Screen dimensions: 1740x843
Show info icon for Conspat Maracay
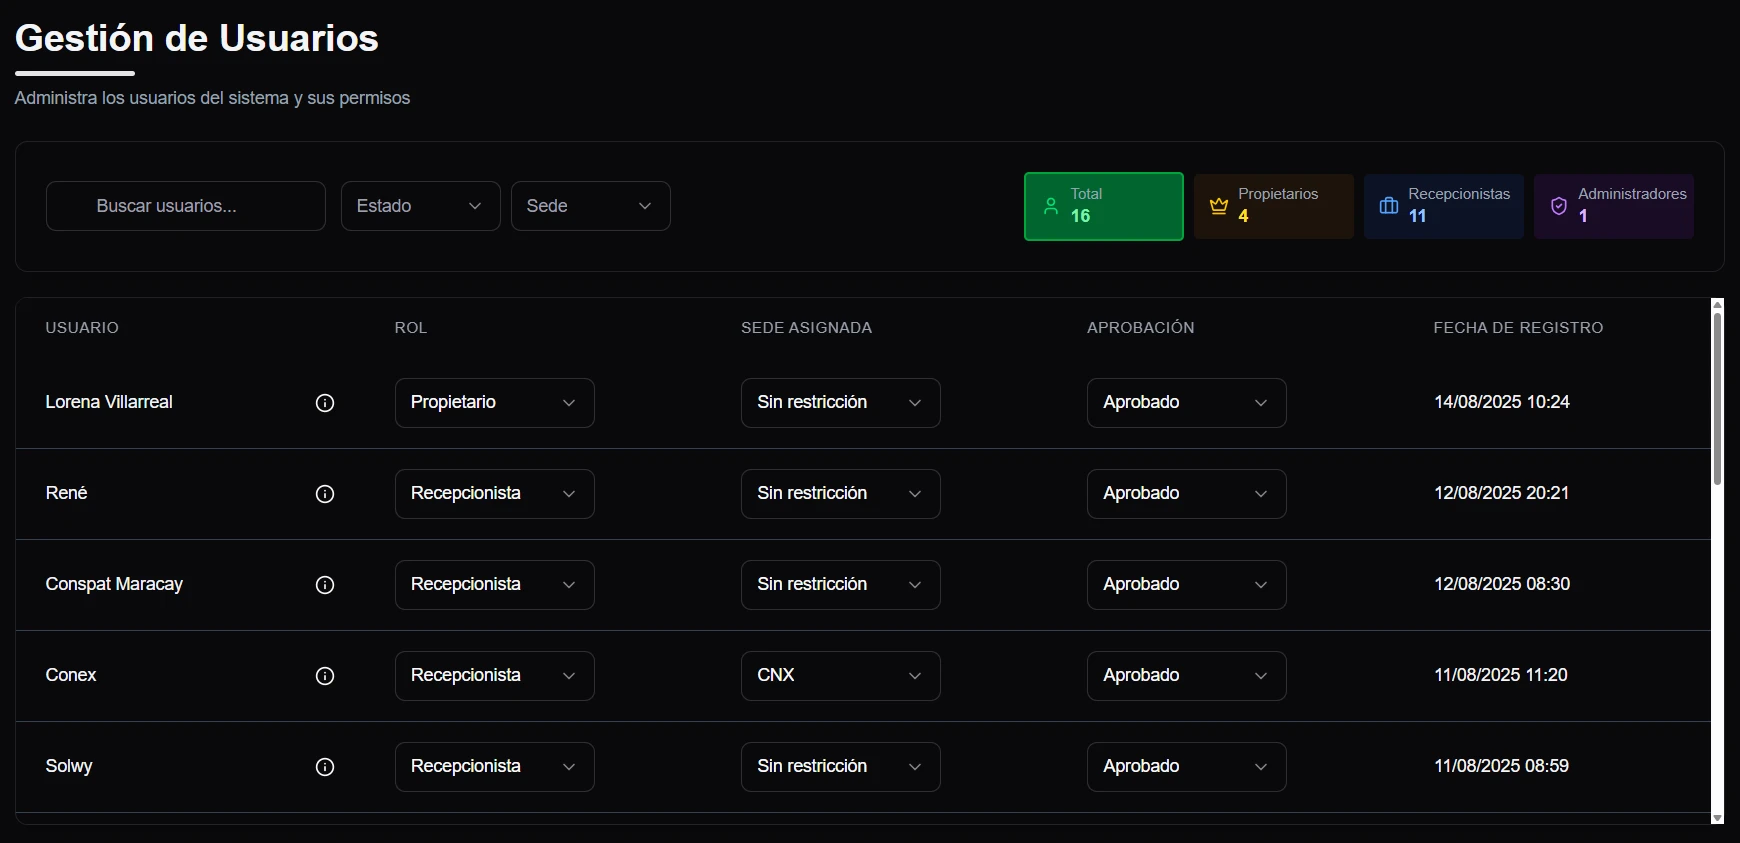[x=325, y=585]
